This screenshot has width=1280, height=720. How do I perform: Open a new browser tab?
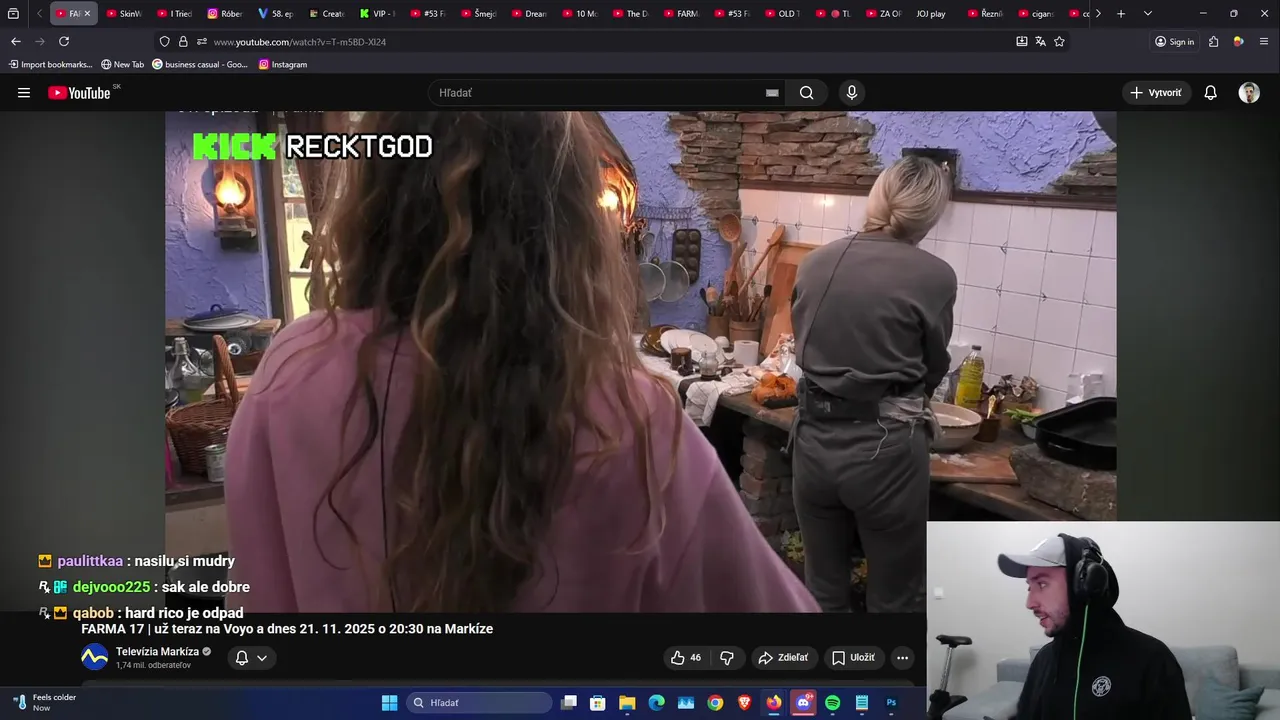coord(1121,13)
